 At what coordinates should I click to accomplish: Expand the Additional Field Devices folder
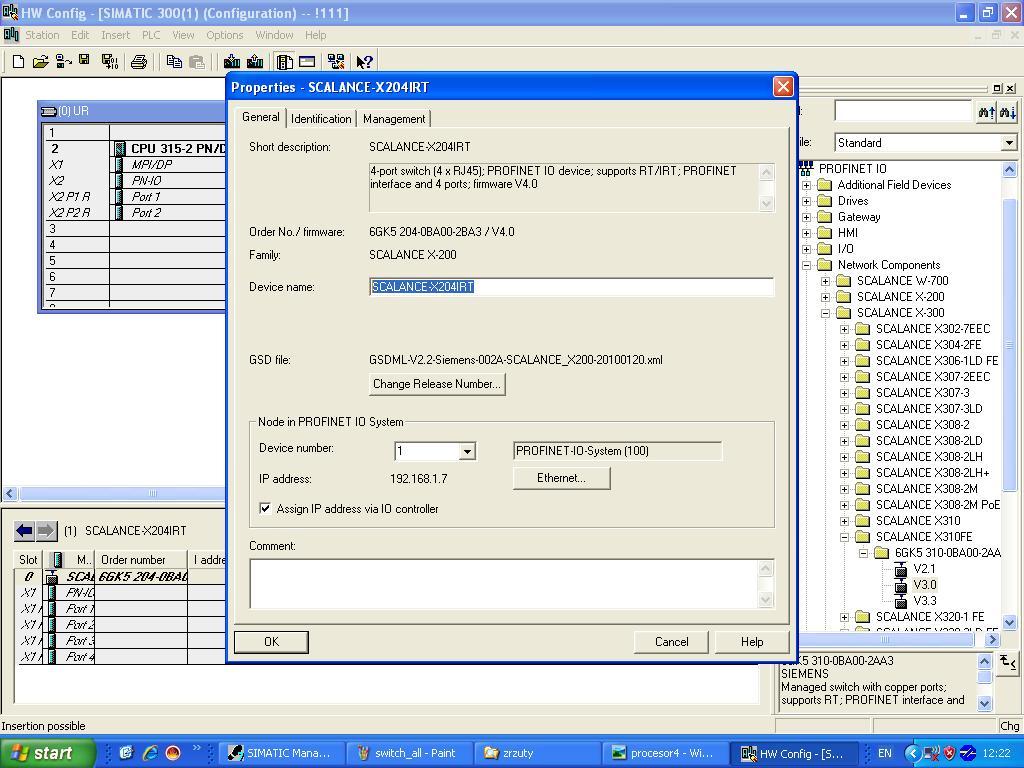[x=807, y=185]
